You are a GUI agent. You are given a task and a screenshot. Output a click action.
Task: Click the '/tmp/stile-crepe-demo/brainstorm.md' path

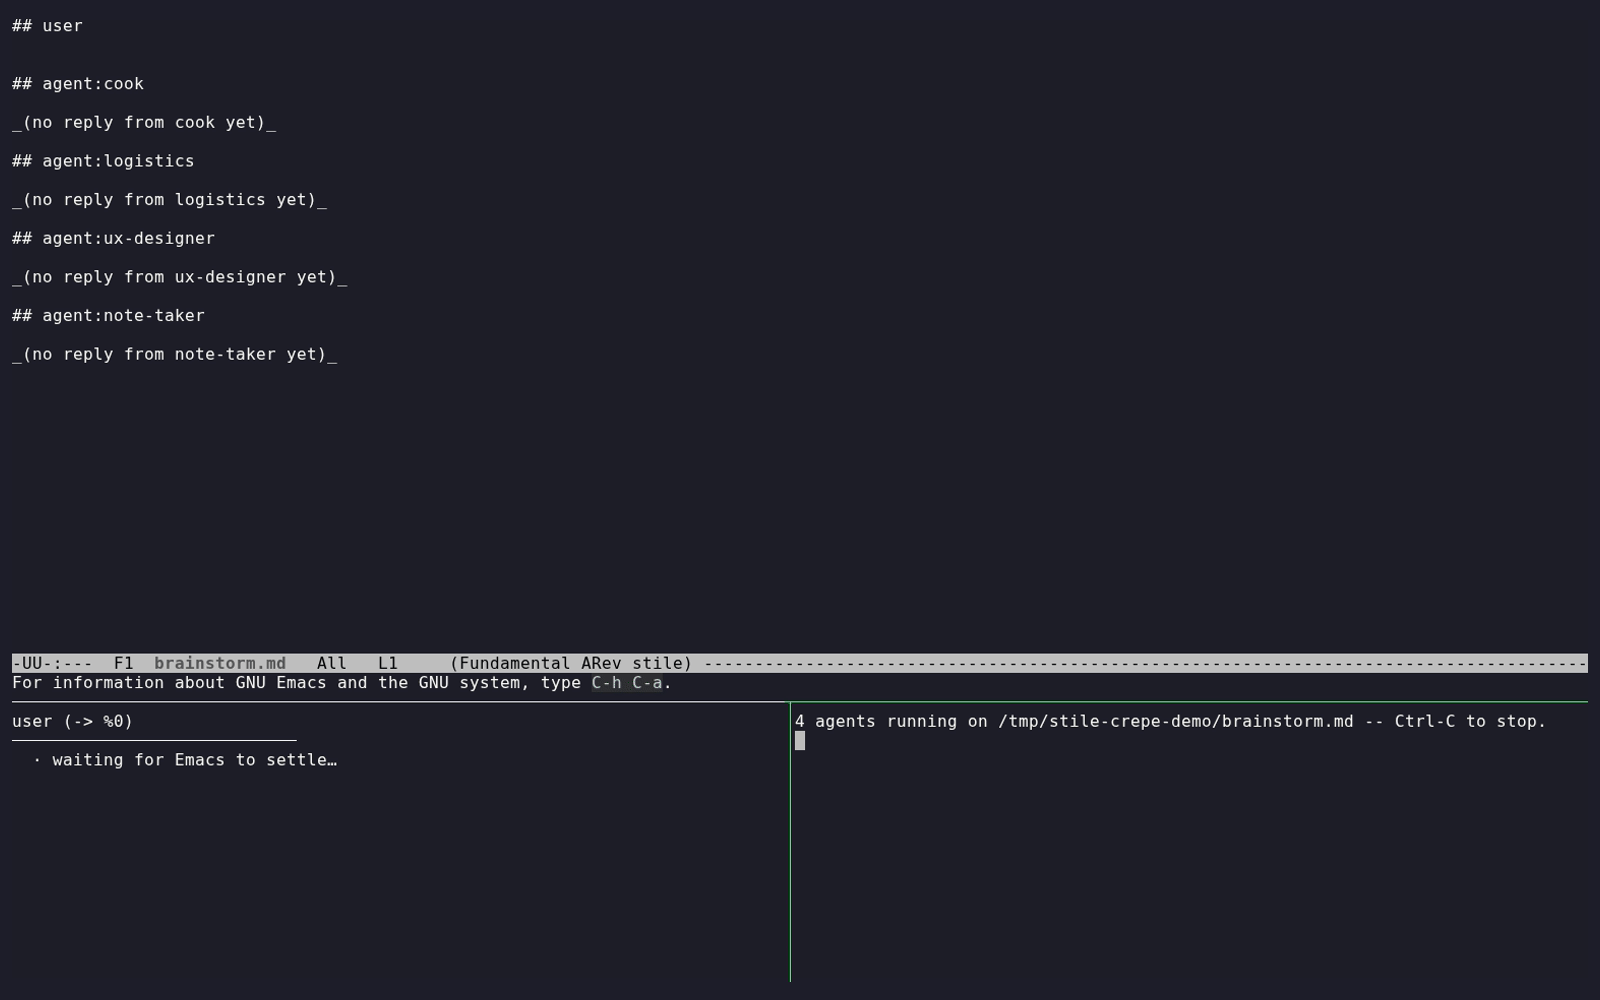[1176, 721]
